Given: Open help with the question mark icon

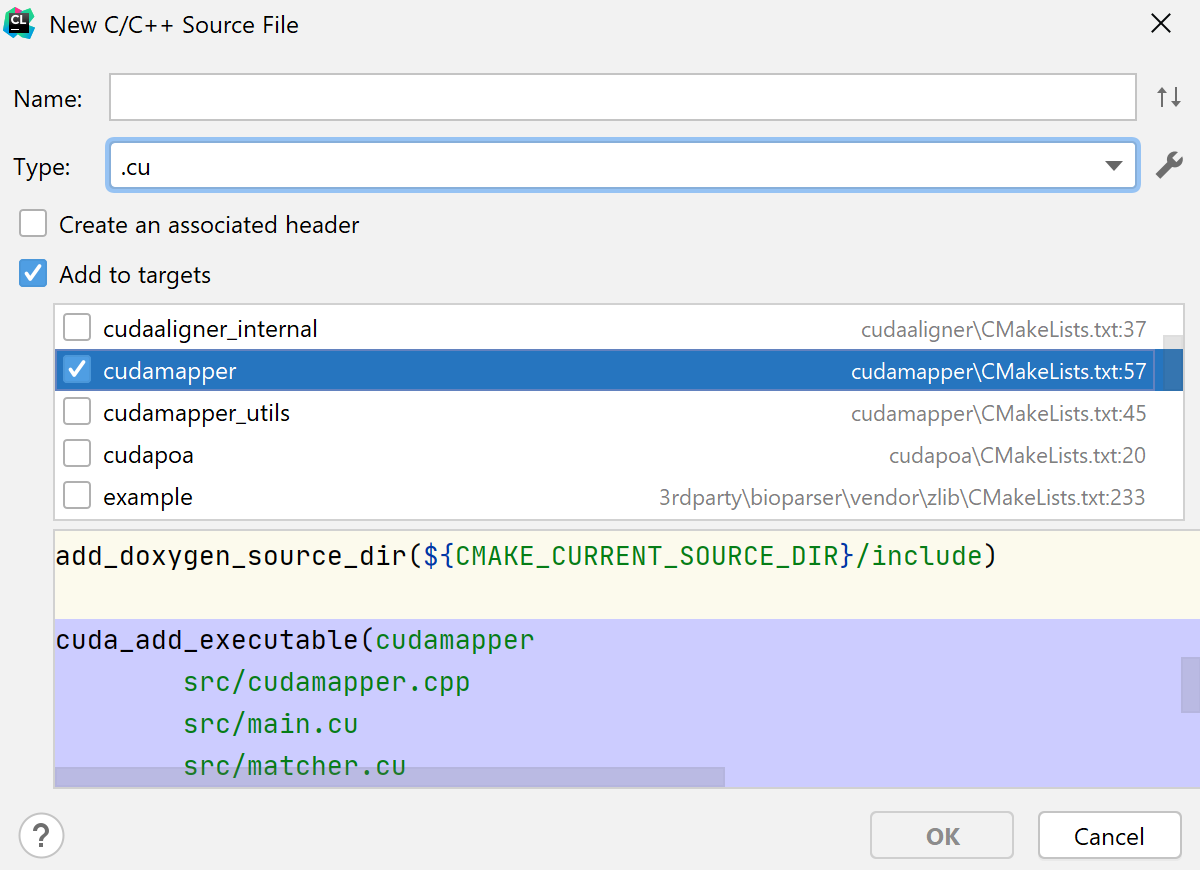Looking at the screenshot, I should coord(41,835).
